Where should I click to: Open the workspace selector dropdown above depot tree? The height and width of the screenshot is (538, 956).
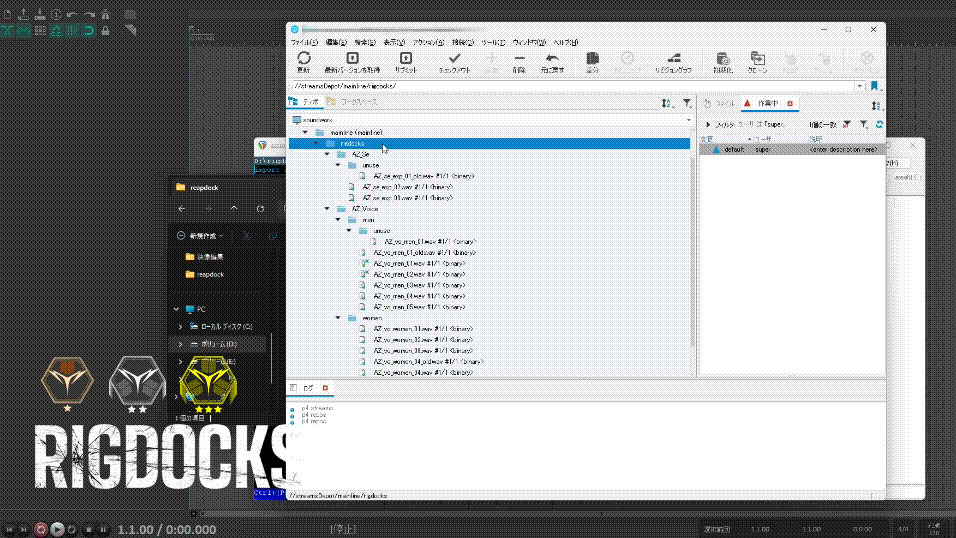(x=689, y=120)
